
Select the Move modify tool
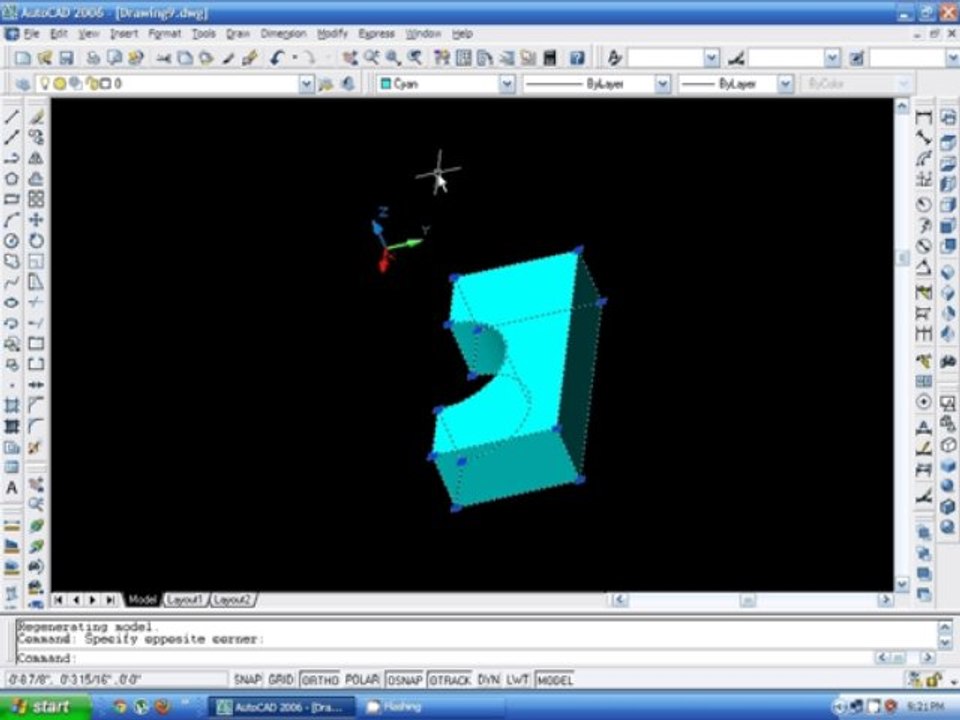[x=36, y=220]
